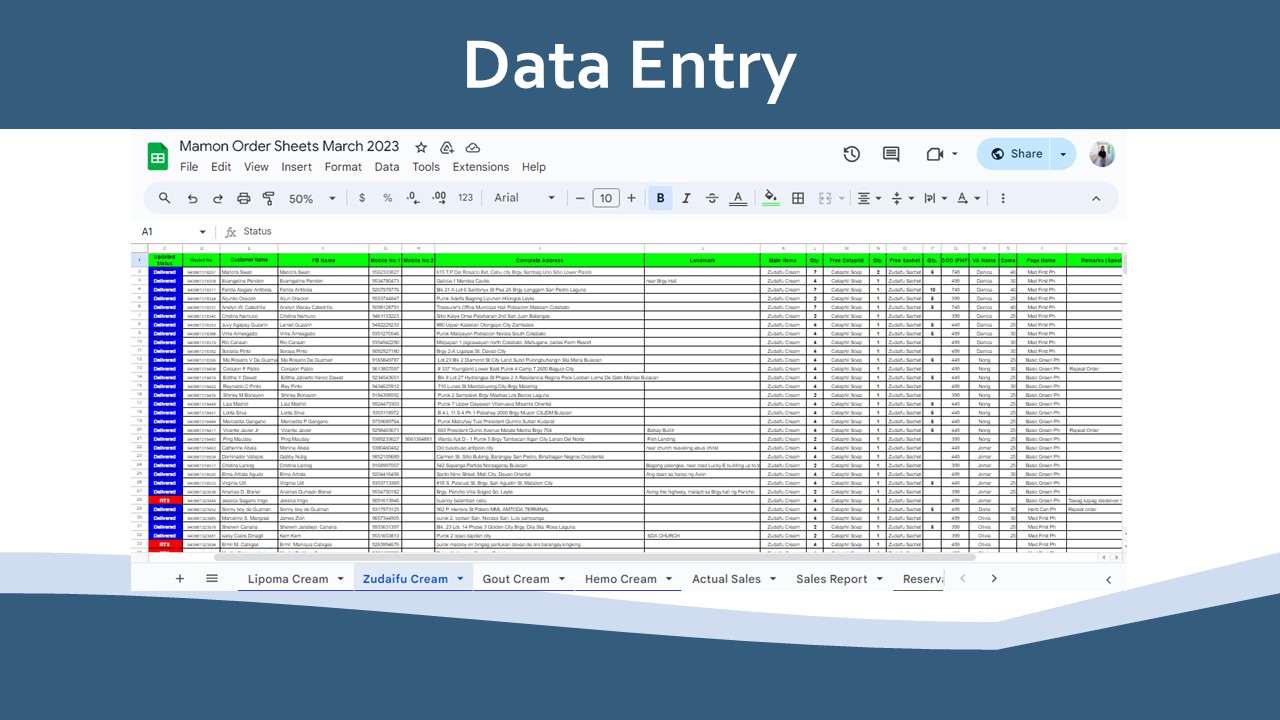Click the search menus magnifier icon
This screenshot has height=720, width=1280.
point(165,198)
